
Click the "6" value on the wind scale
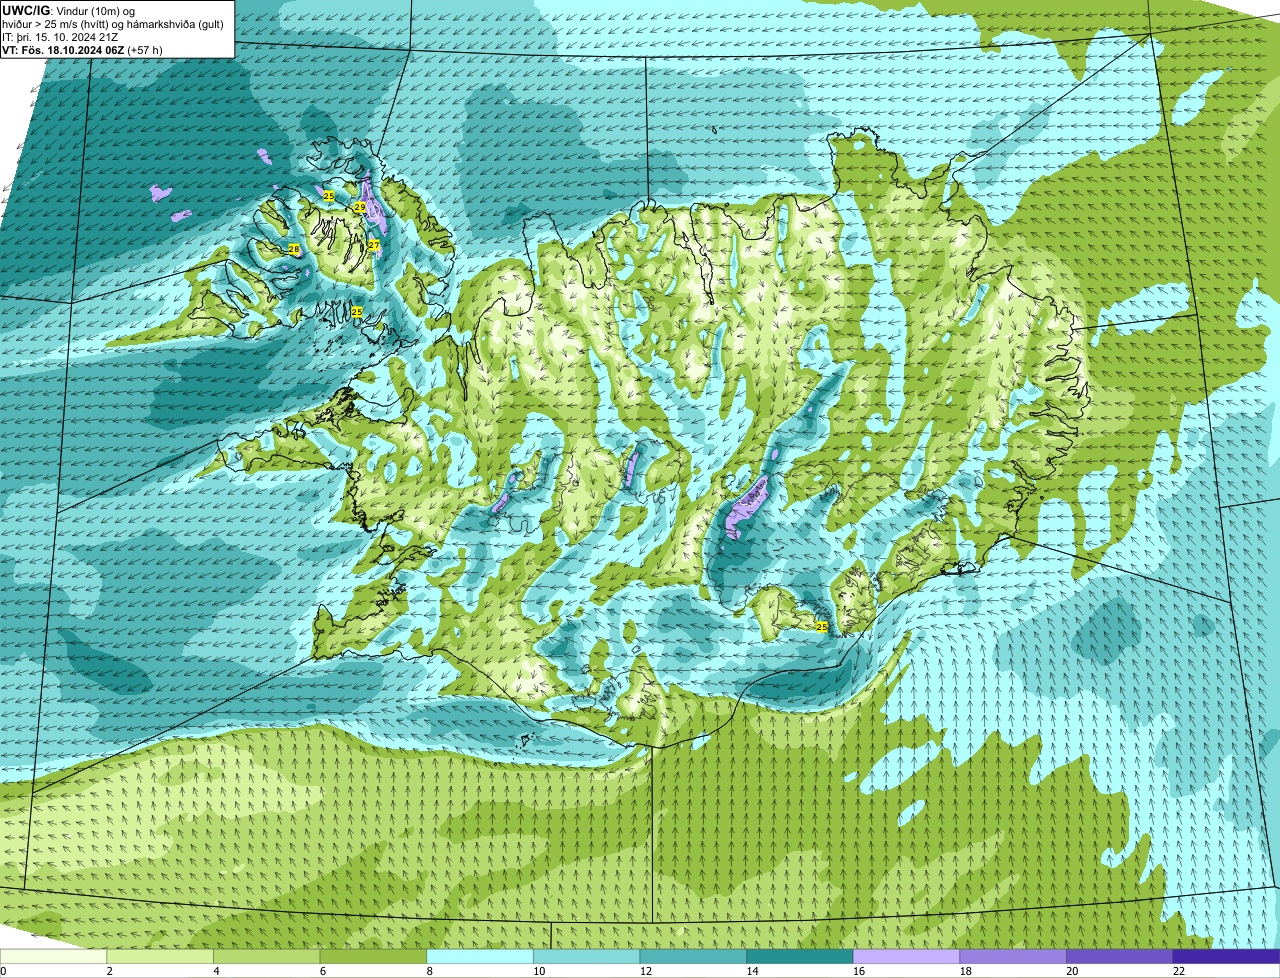pos(322,971)
